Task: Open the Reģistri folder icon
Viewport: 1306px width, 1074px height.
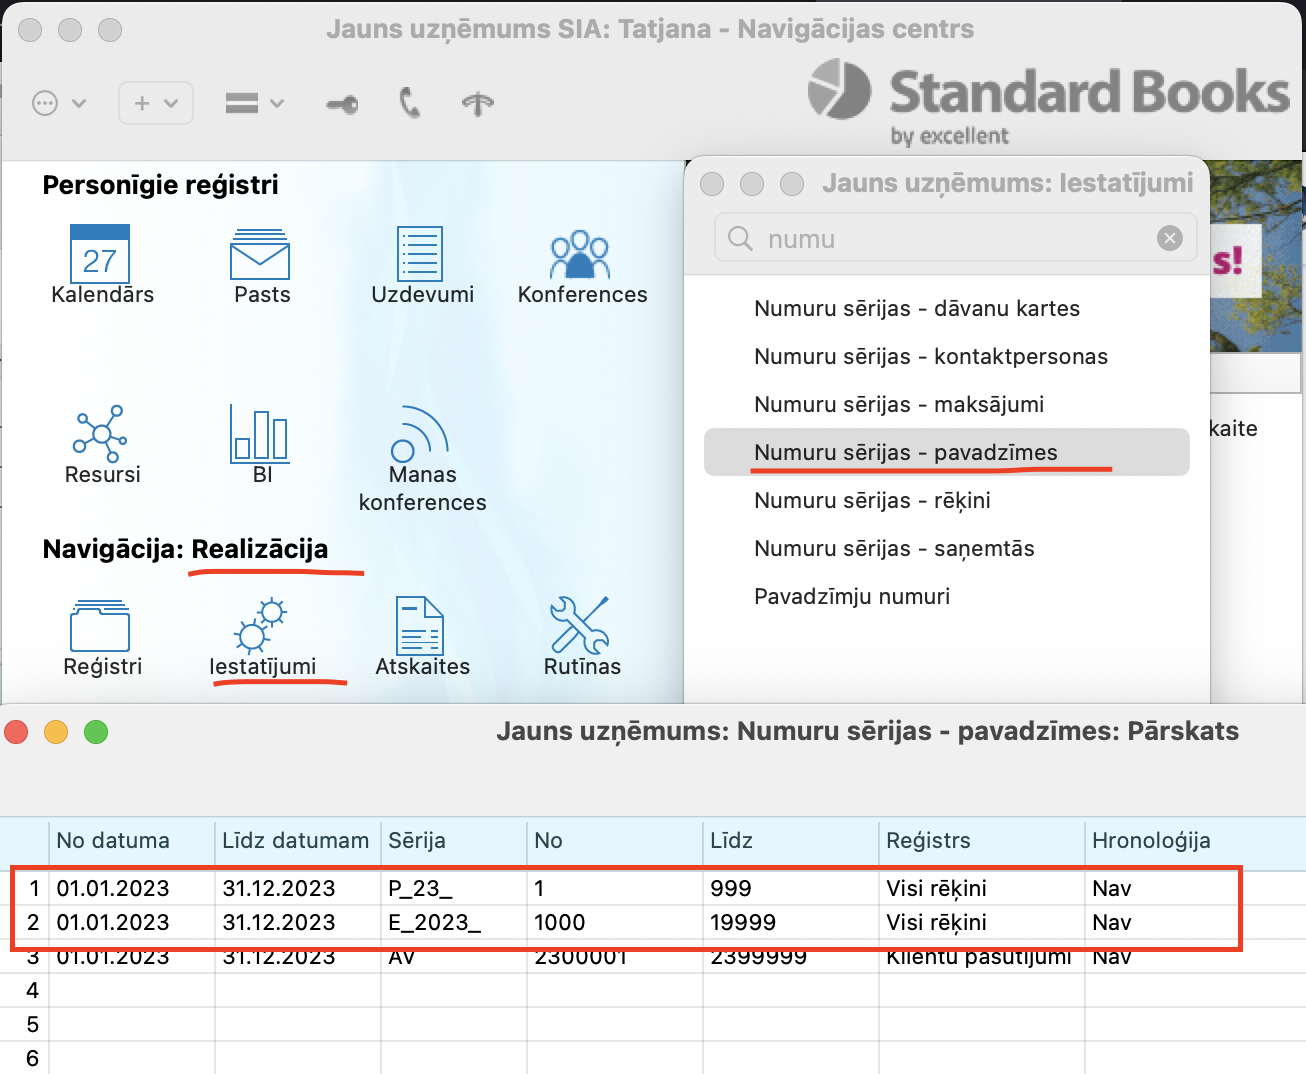Action: pos(100,627)
